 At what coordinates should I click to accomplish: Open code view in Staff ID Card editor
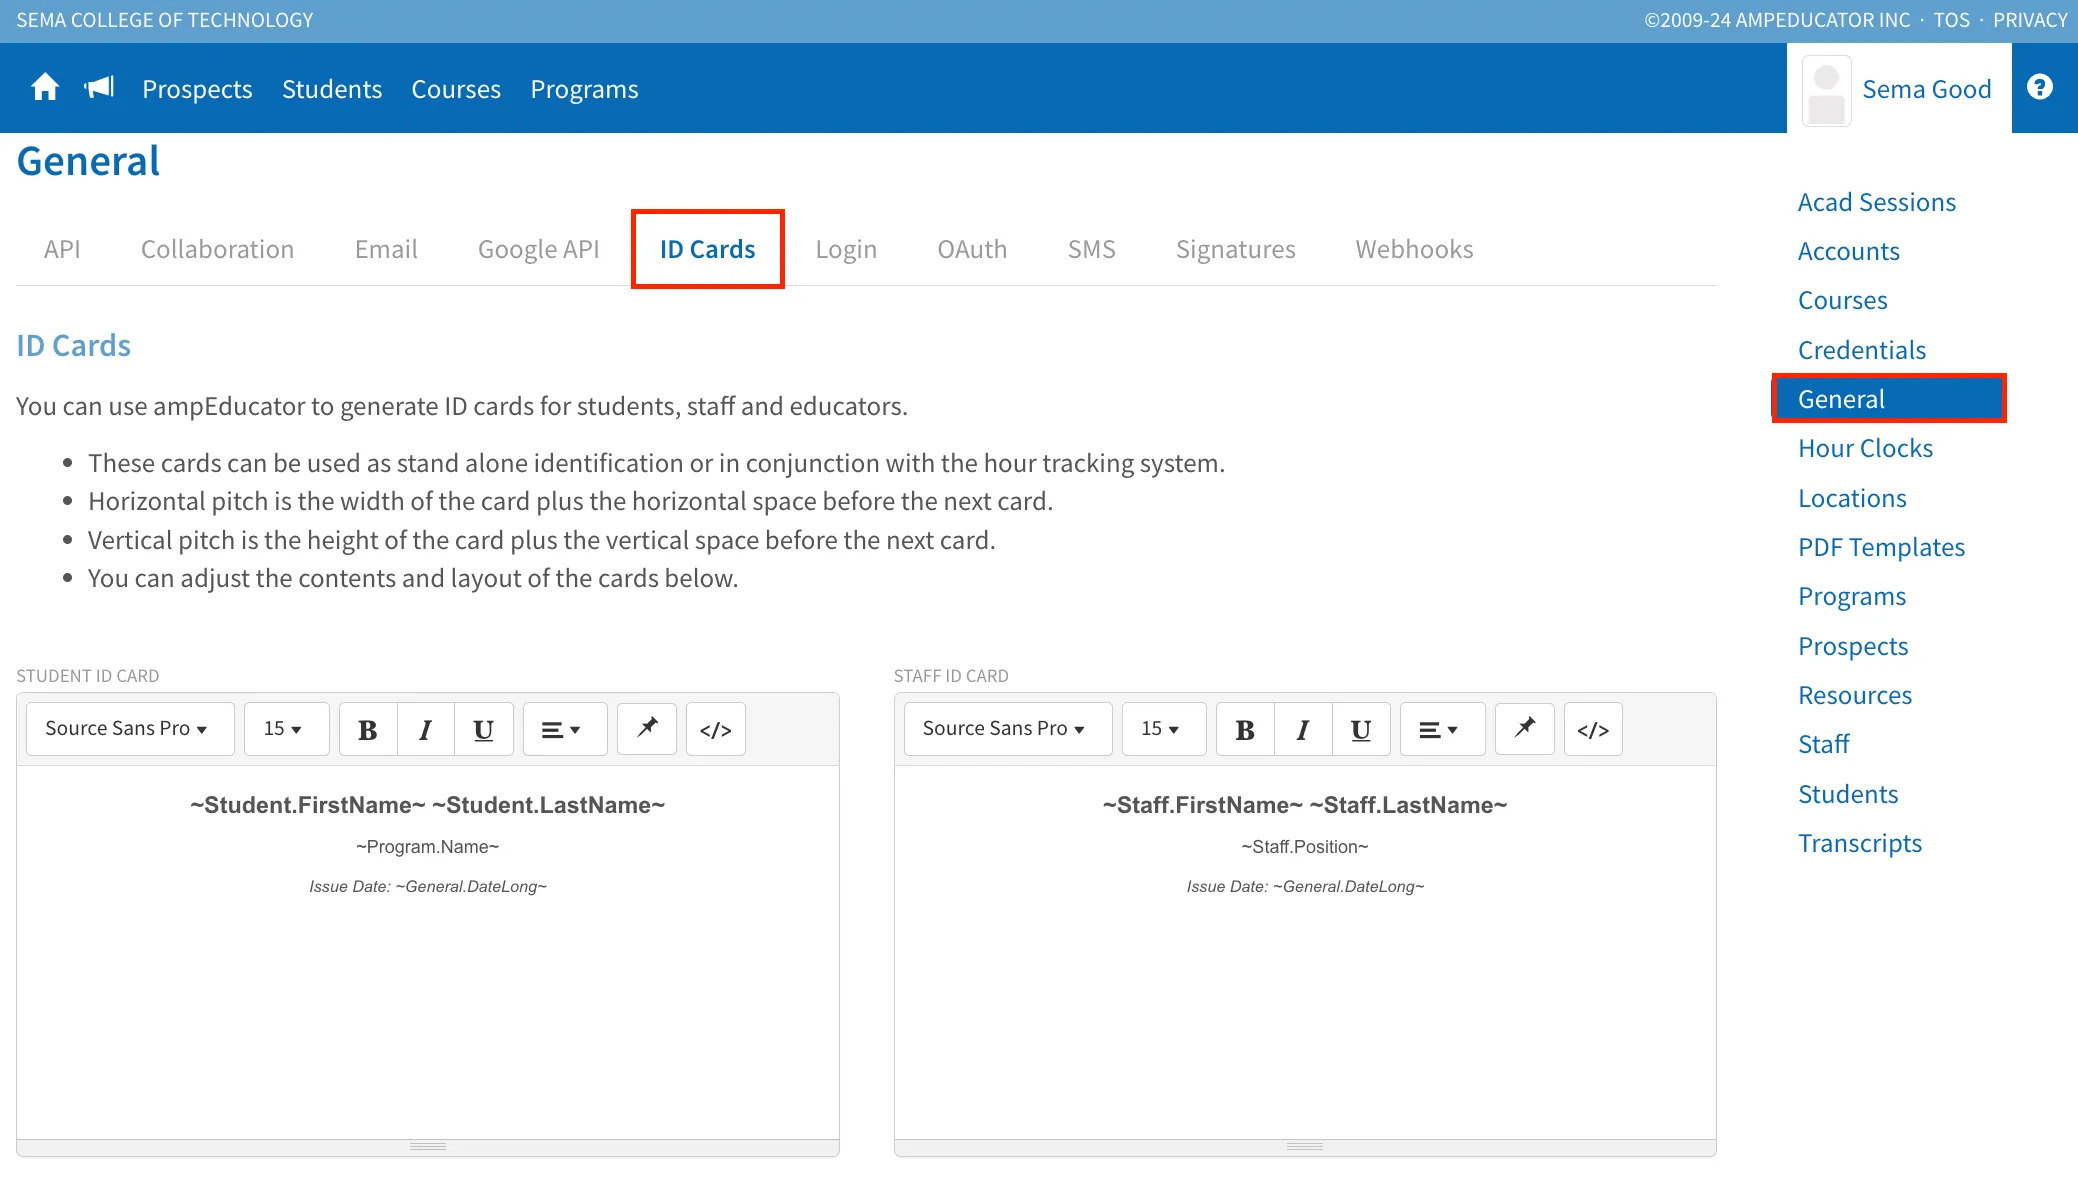[x=1593, y=729]
